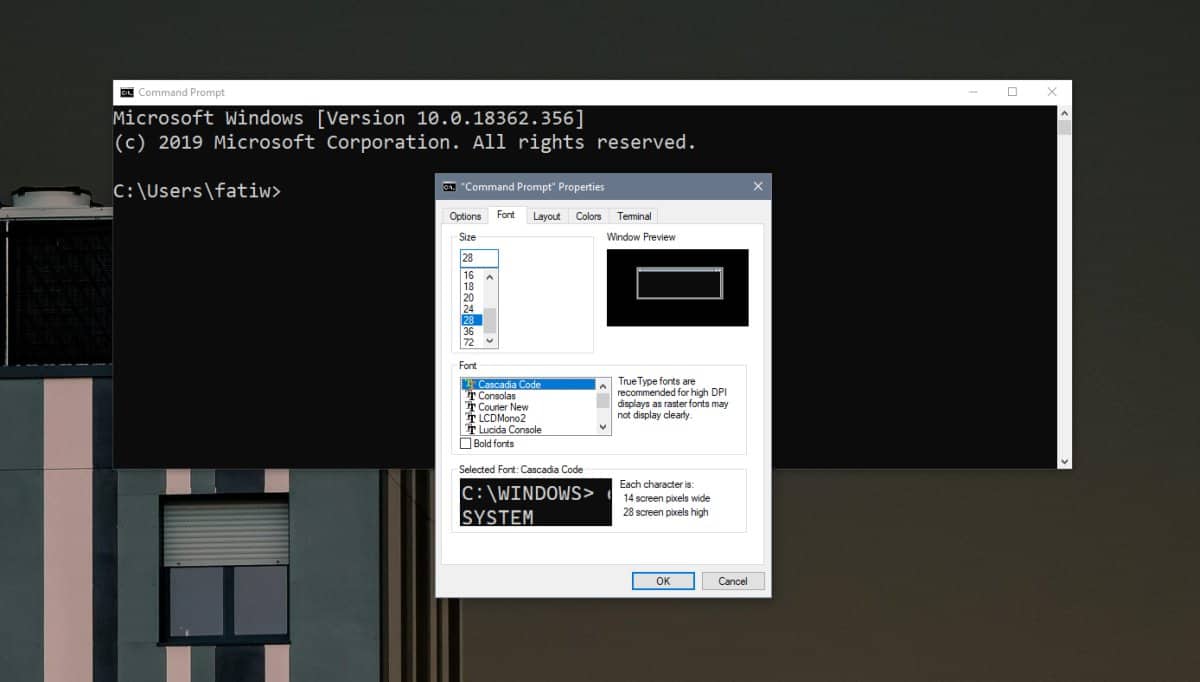Click the TrueType icon beside Consolas
Screen dimensions: 1200x682
click(470, 396)
